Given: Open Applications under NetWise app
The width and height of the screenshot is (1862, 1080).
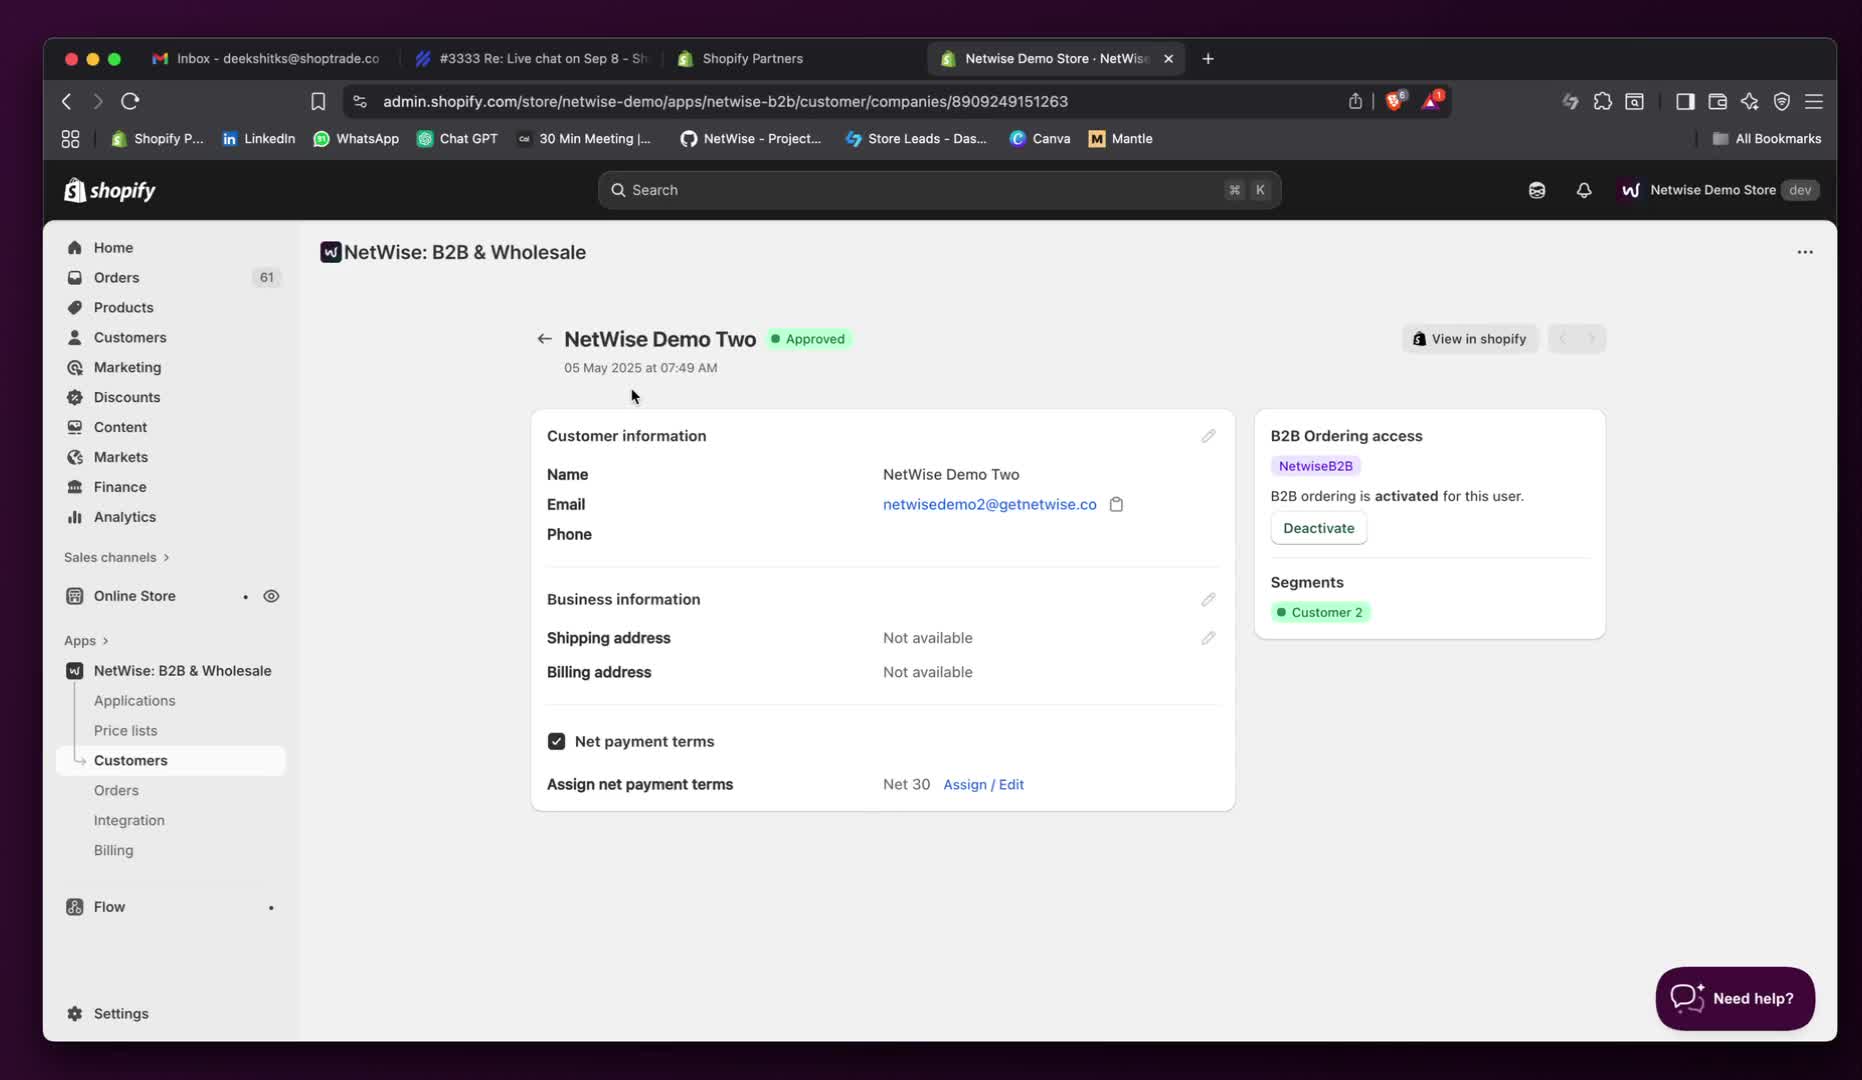Looking at the screenshot, I should pos(134,701).
